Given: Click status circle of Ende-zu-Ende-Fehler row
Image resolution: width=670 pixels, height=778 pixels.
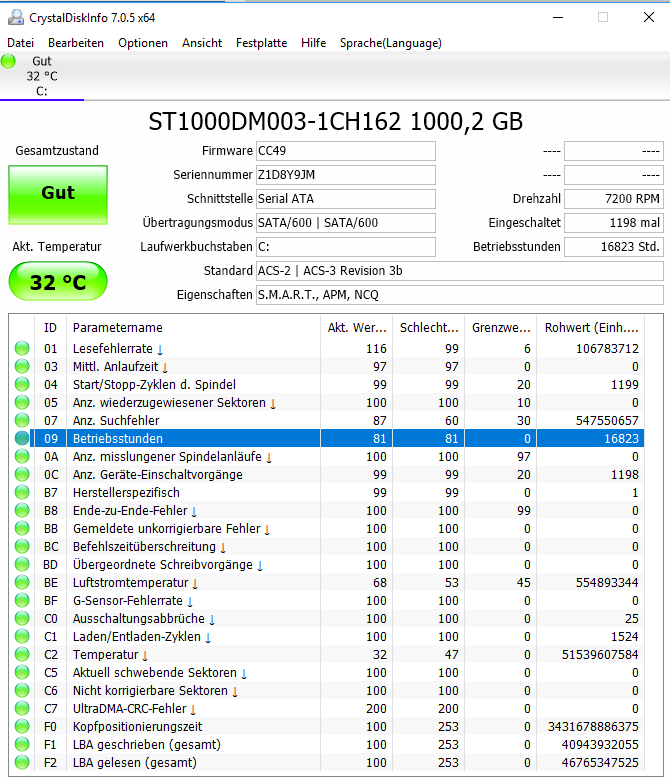Looking at the screenshot, I should (22, 511).
